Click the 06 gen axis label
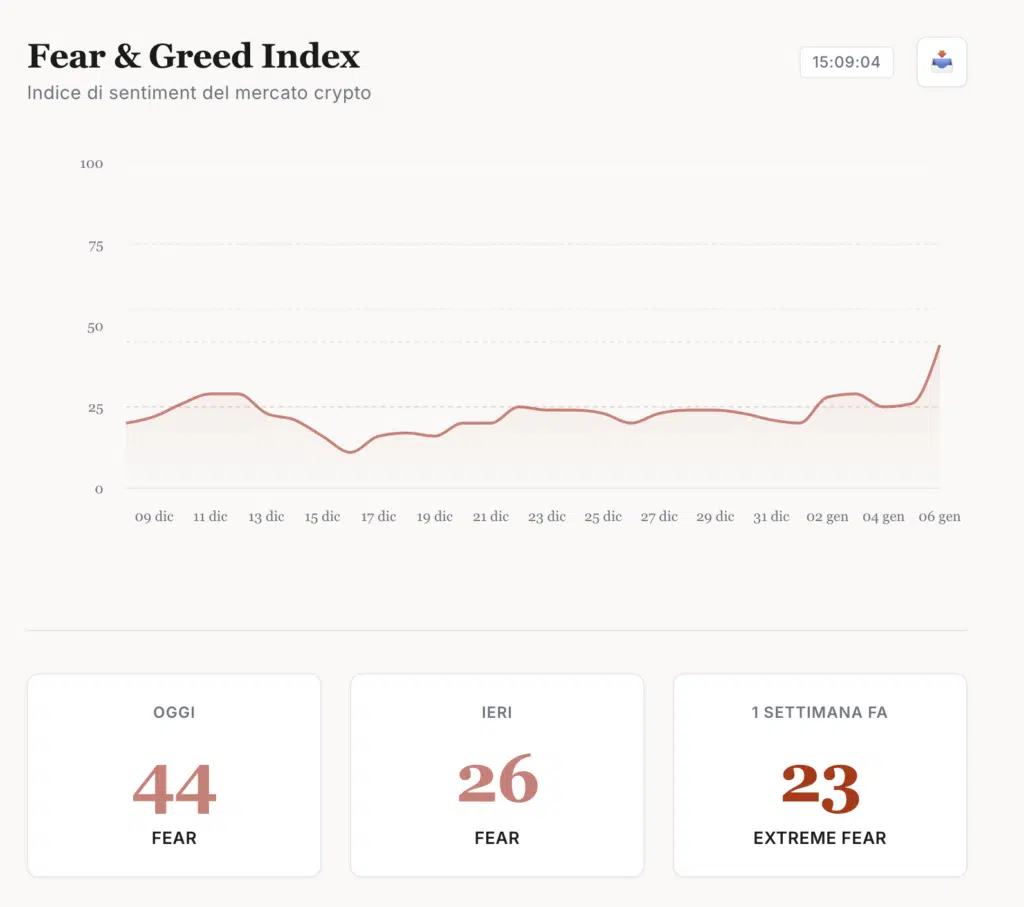Screen dimensions: 1024x907 coord(939,517)
